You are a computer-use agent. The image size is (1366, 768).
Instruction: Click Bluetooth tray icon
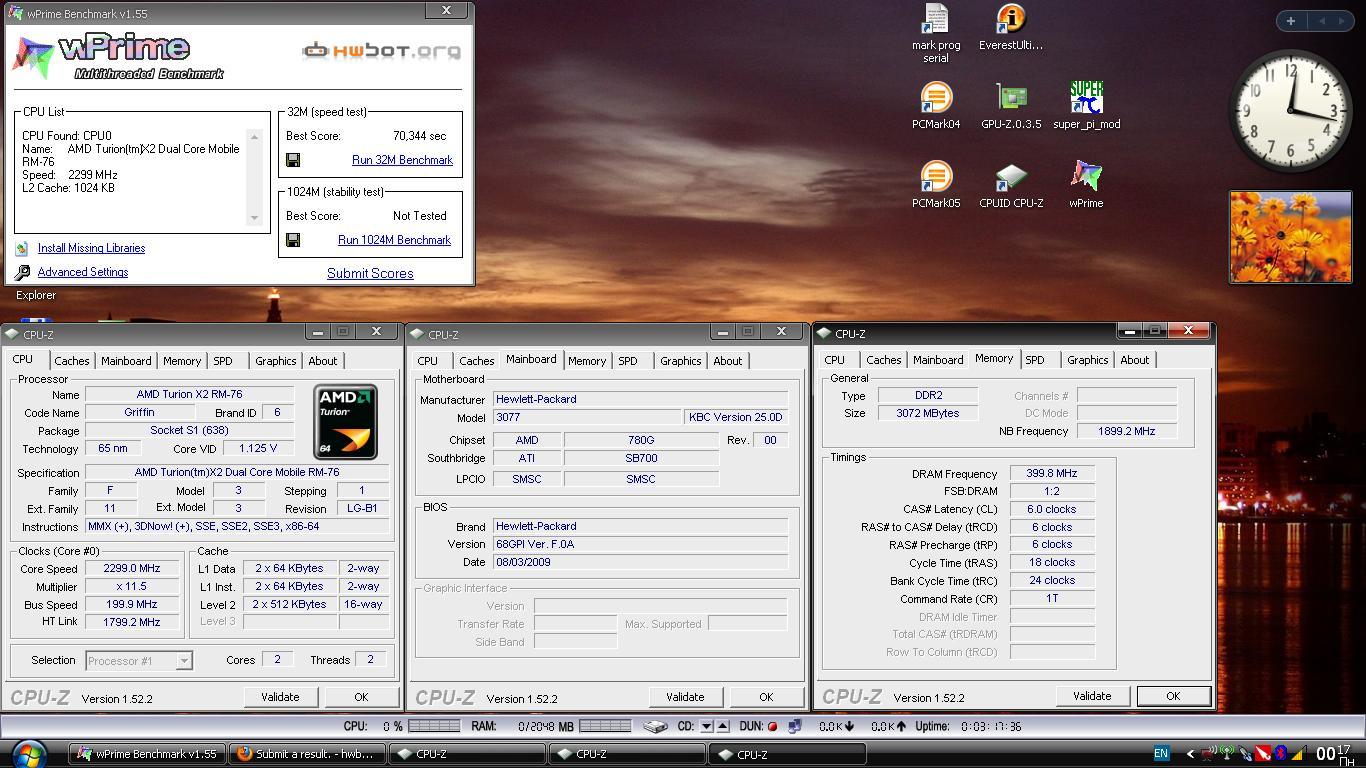coord(1279,754)
